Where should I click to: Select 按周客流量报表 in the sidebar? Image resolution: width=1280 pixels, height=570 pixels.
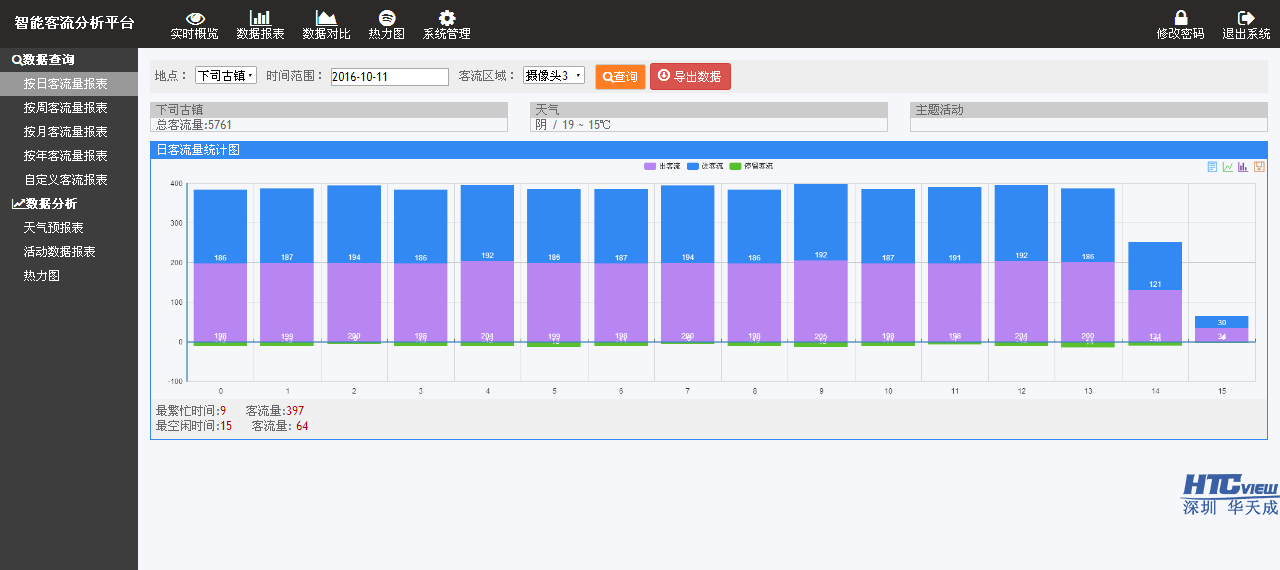click(66, 108)
